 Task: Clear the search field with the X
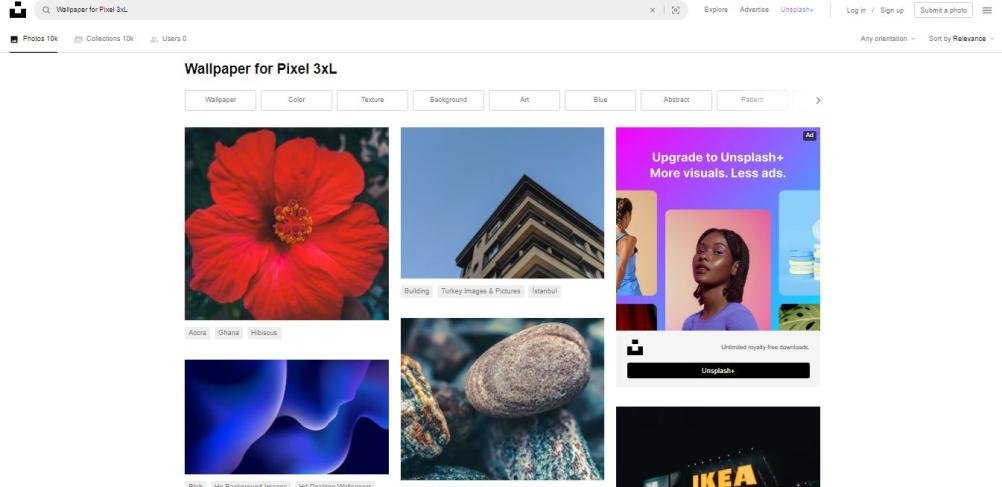tap(652, 10)
